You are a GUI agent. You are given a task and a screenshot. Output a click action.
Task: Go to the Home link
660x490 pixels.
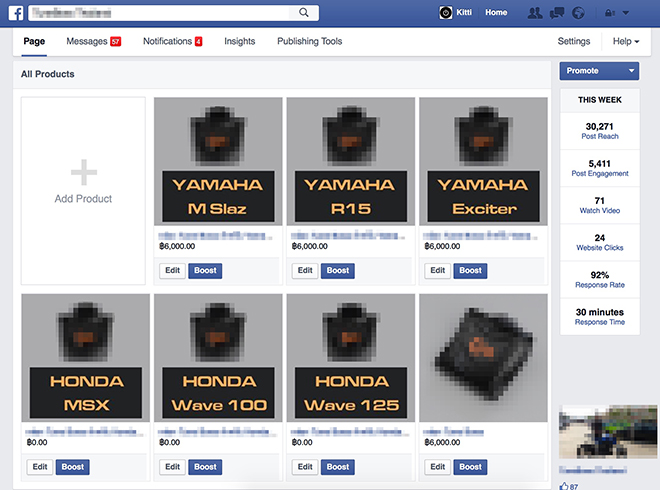496,13
